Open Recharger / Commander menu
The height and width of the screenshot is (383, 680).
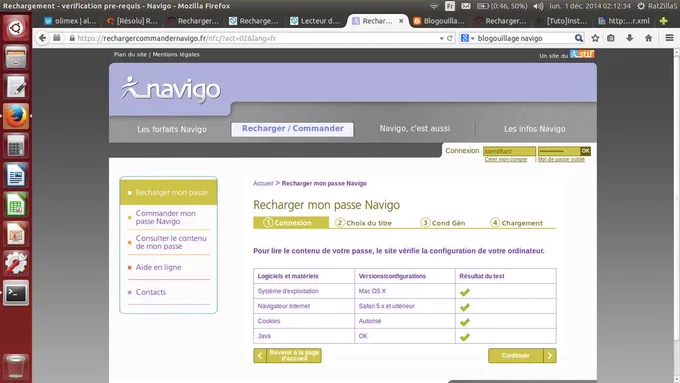pos(292,129)
